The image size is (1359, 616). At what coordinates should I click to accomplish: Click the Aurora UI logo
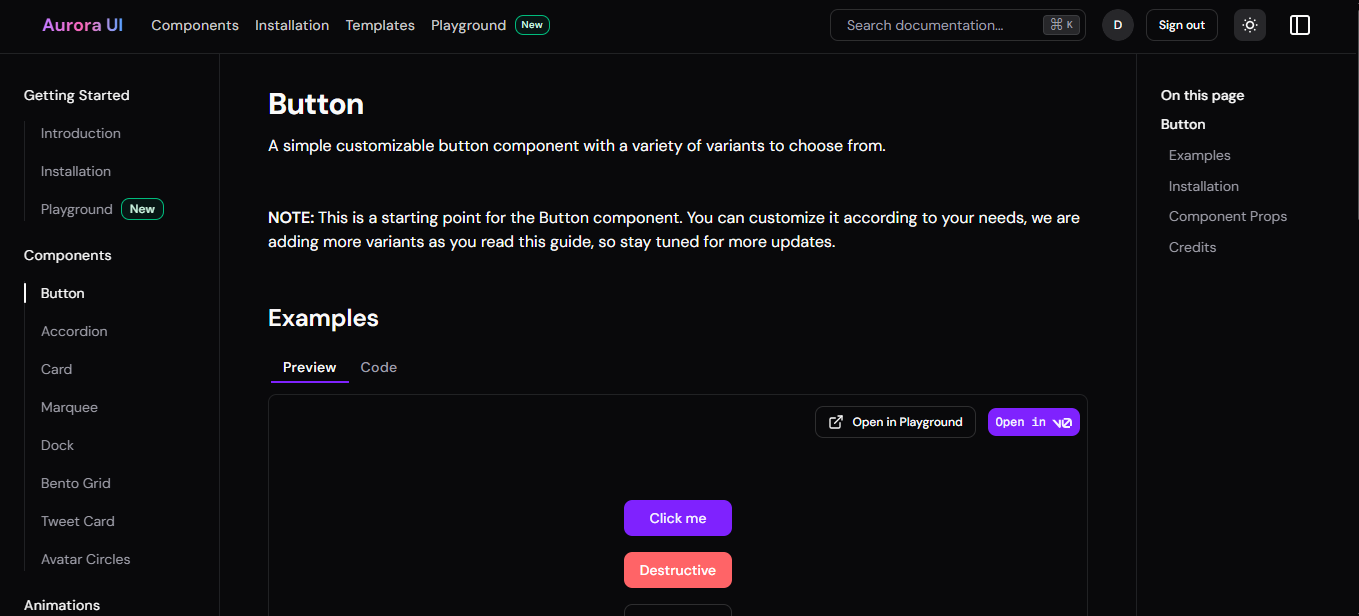[83, 25]
